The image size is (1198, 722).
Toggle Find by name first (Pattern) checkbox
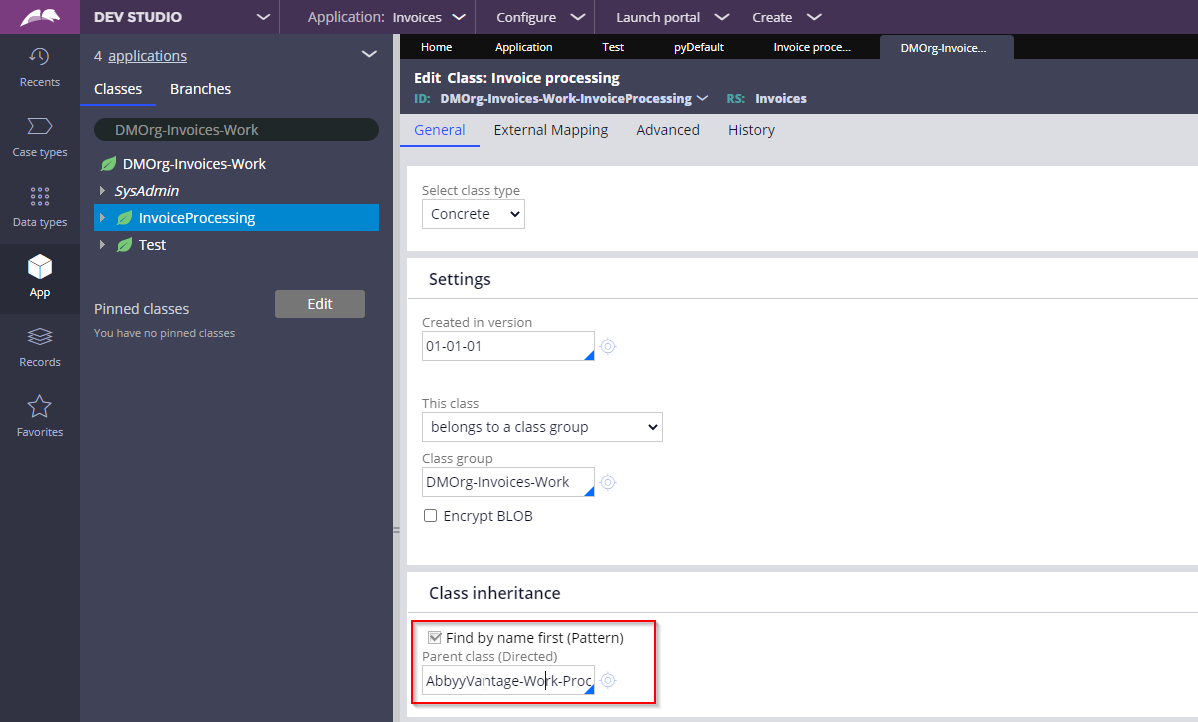(435, 637)
